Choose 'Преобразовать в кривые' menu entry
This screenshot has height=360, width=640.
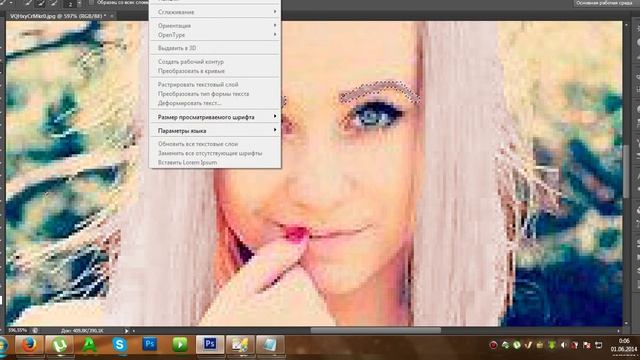pyautogui.click(x=215, y=71)
